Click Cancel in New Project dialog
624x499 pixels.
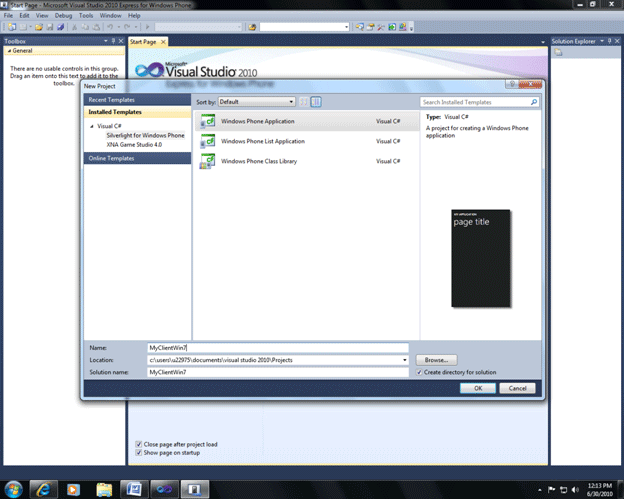tap(517, 388)
